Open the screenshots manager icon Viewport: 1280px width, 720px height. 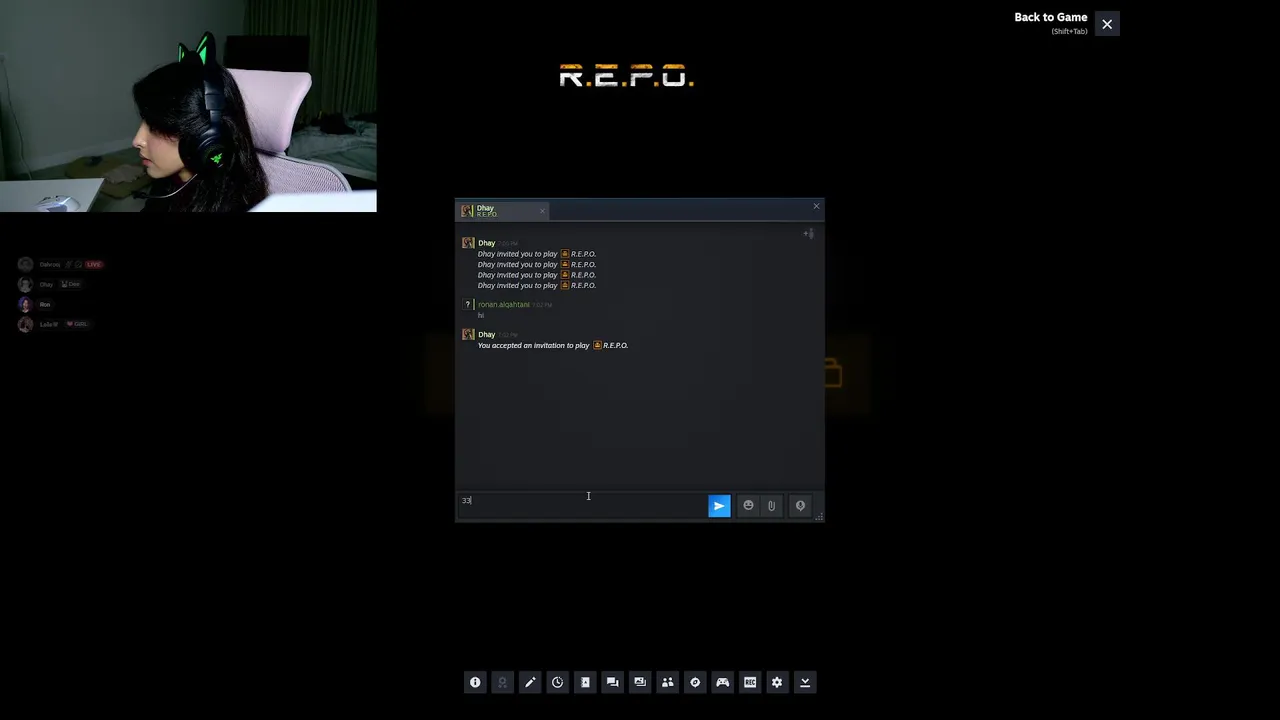tap(640, 682)
